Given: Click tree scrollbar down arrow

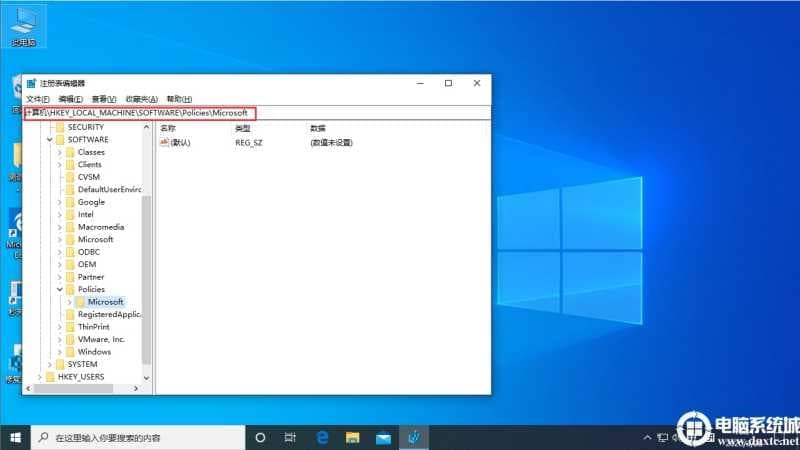Looking at the screenshot, I should pyautogui.click(x=146, y=378).
